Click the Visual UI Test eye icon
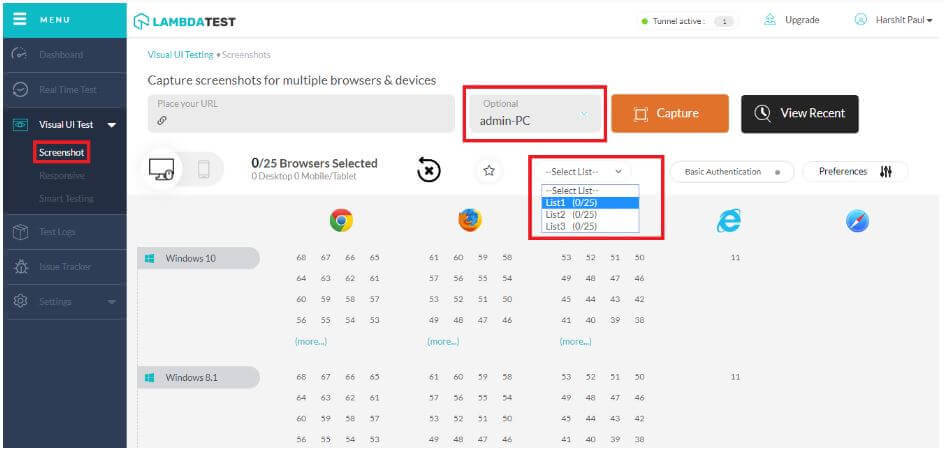Image resolution: width=944 pixels, height=453 pixels. click(20, 125)
